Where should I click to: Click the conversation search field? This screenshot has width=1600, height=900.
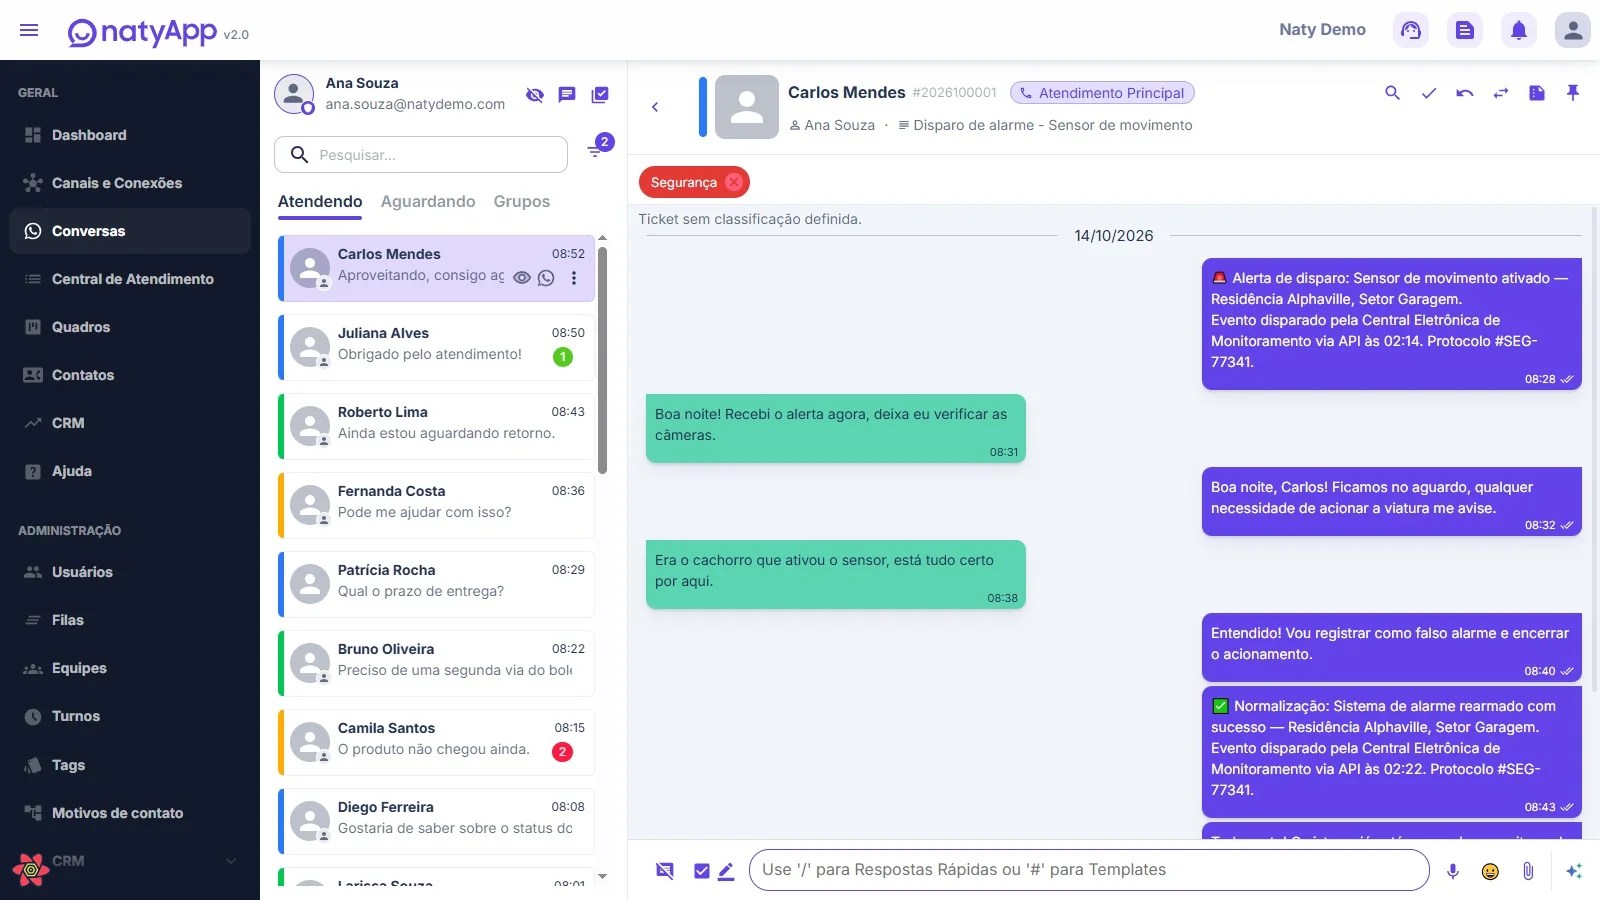421,155
